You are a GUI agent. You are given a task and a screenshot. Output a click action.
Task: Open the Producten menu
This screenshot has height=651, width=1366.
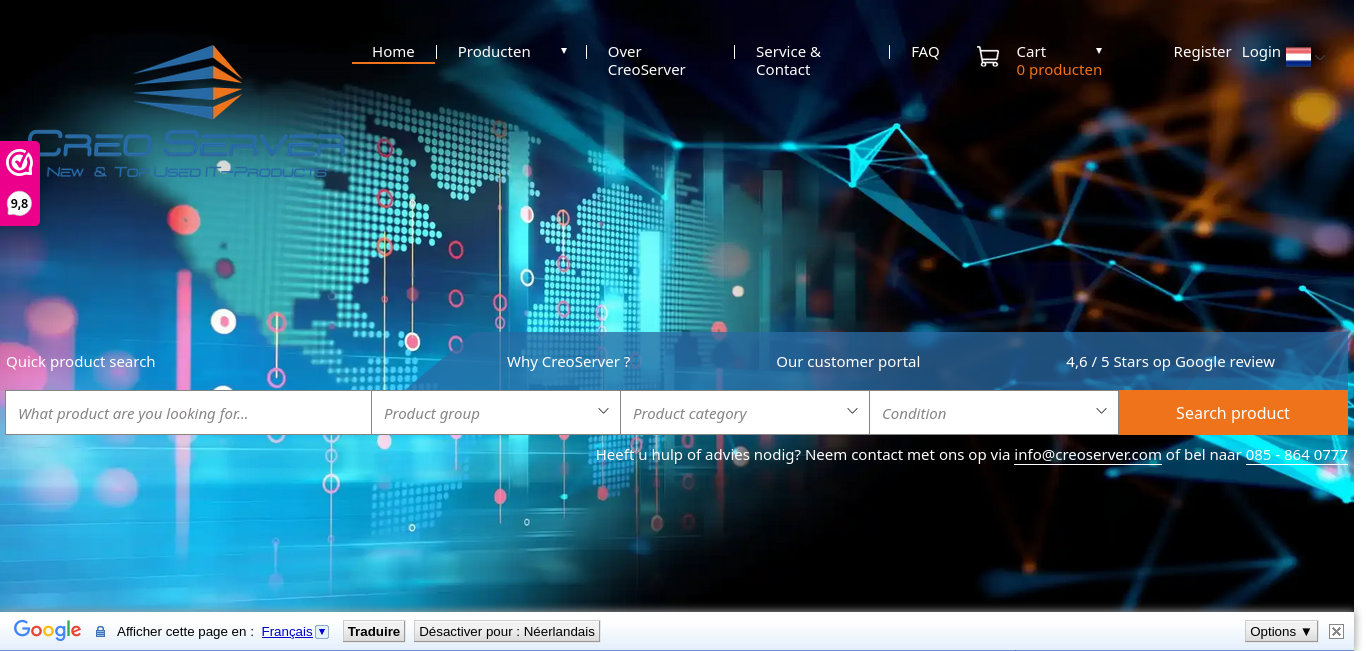494,52
